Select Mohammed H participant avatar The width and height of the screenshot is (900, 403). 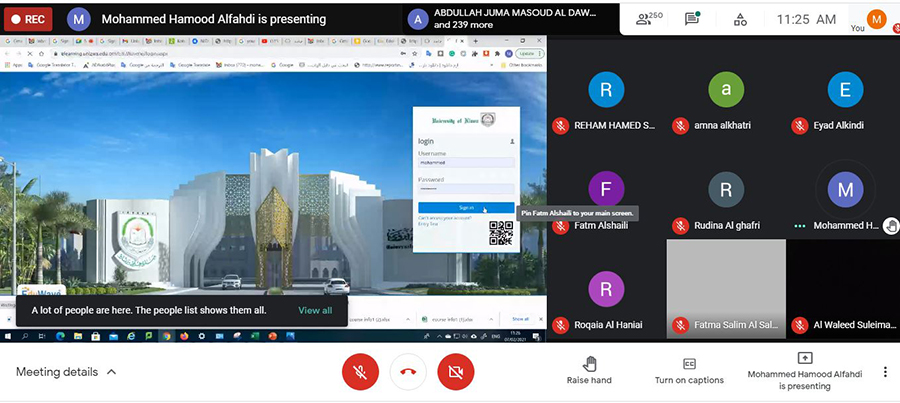tap(845, 189)
